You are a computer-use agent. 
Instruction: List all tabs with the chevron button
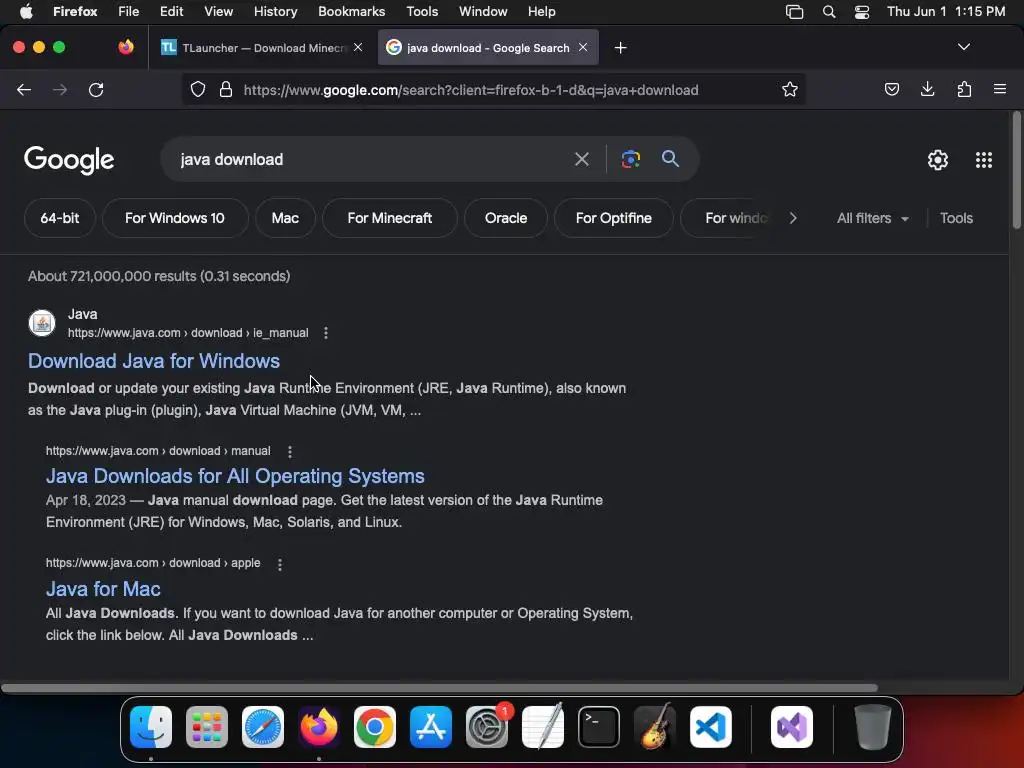pyautogui.click(x=963, y=47)
